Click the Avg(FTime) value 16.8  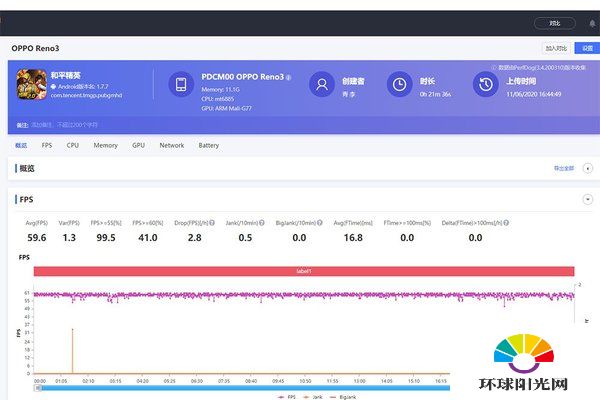coord(353,238)
